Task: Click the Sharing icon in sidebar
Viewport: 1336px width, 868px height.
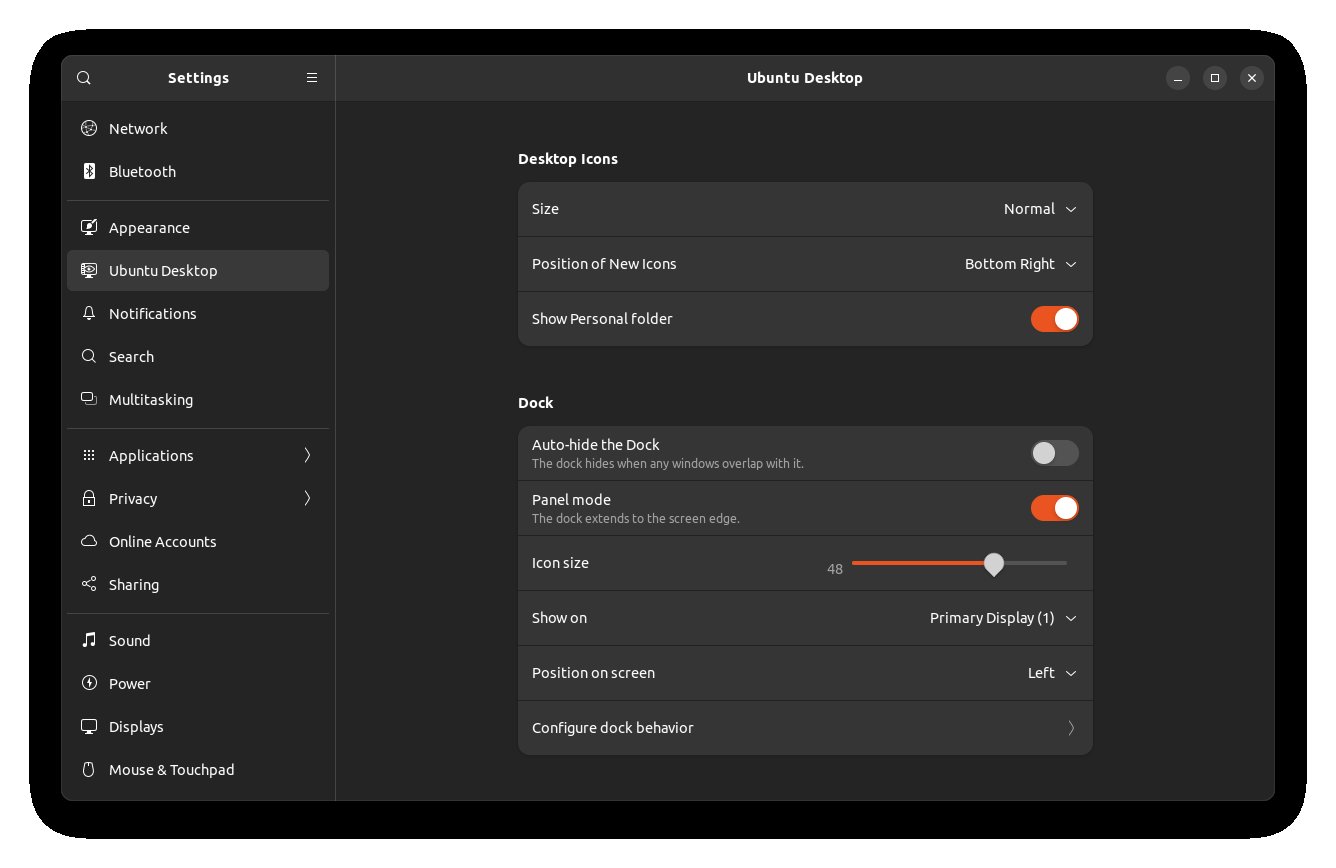Action: [x=89, y=584]
